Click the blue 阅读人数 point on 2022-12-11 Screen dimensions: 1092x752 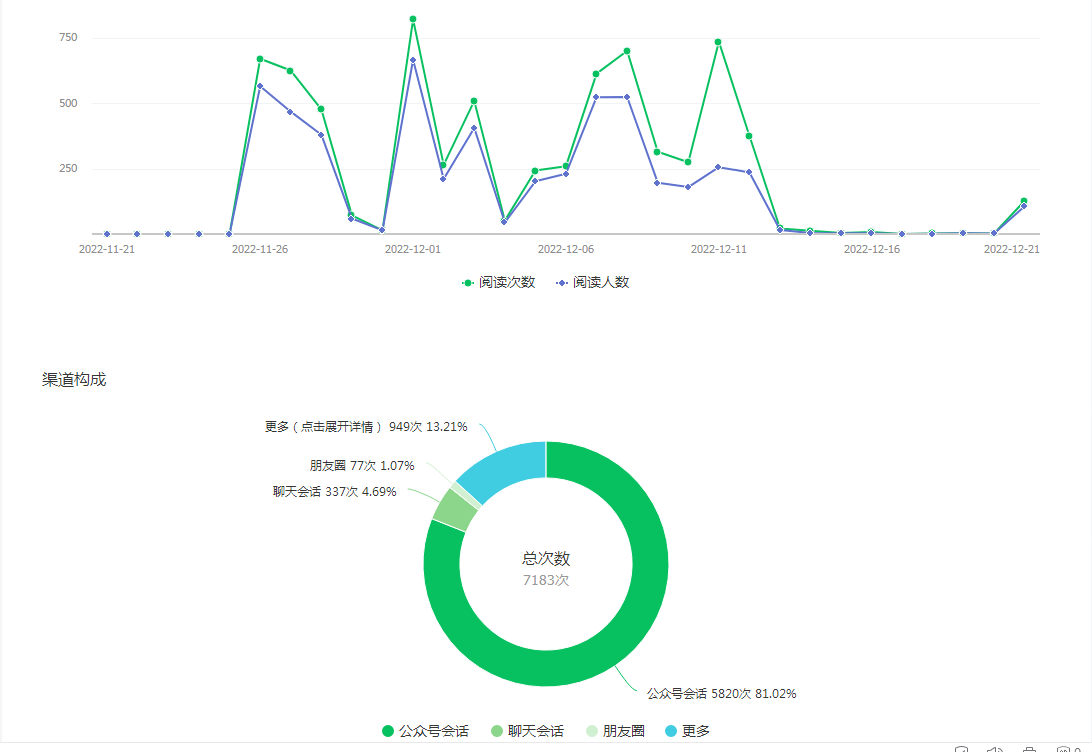pos(718,167)
